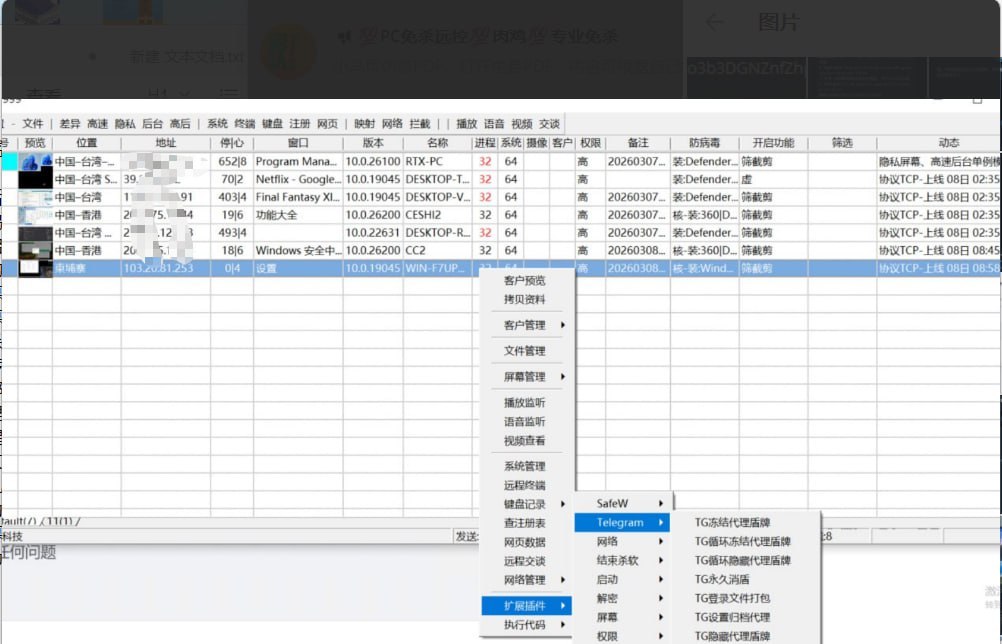Select the 终端 toolbar item
1002x644 pixels.
[245, 124]
